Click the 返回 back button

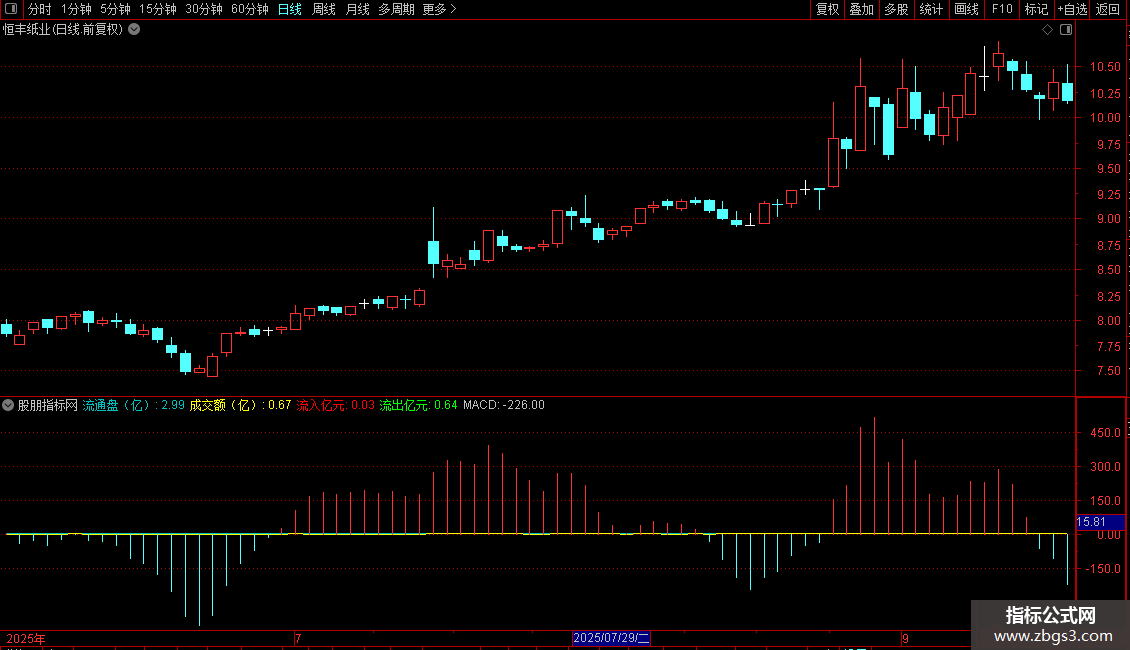[1108, 9]
